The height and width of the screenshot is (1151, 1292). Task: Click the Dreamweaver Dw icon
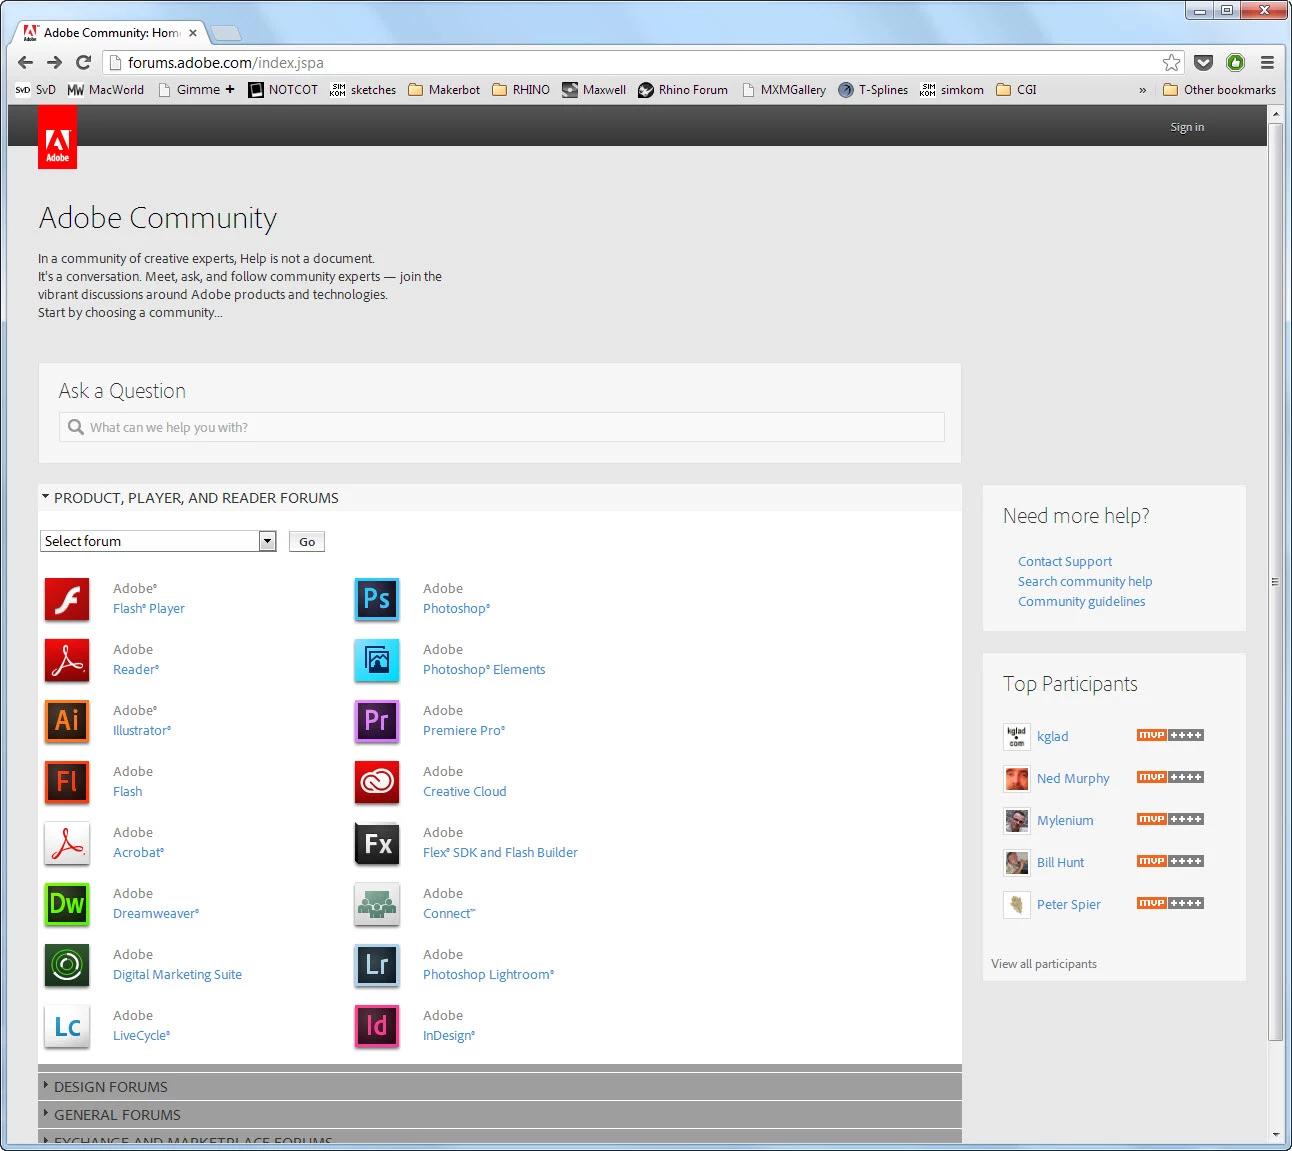(67, 904)
